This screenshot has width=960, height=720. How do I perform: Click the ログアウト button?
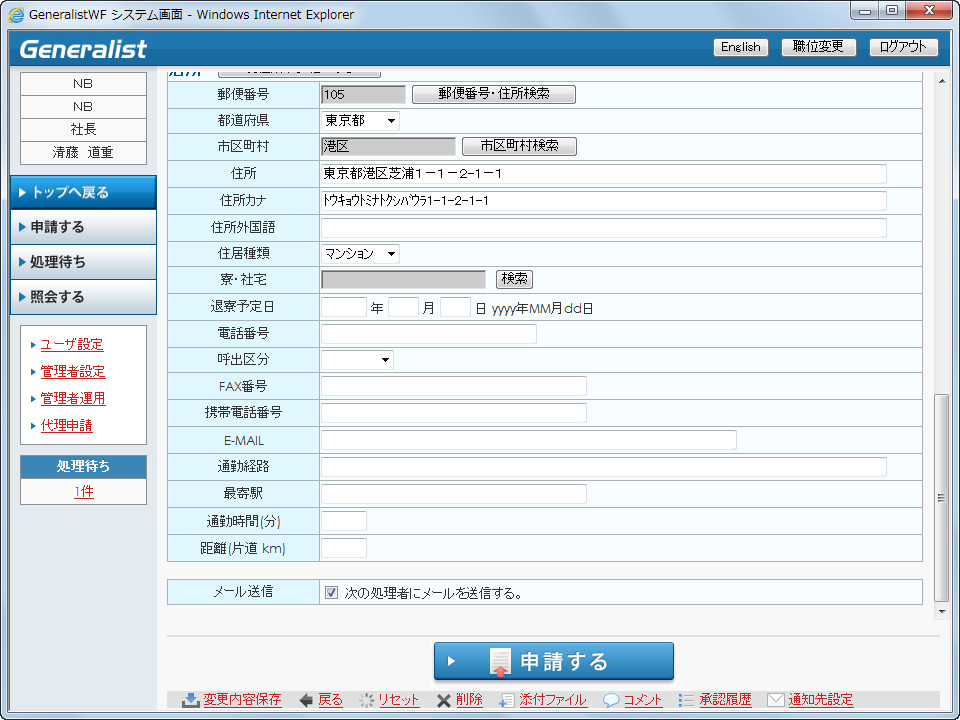pyautogui.click(x=904, y=47)
